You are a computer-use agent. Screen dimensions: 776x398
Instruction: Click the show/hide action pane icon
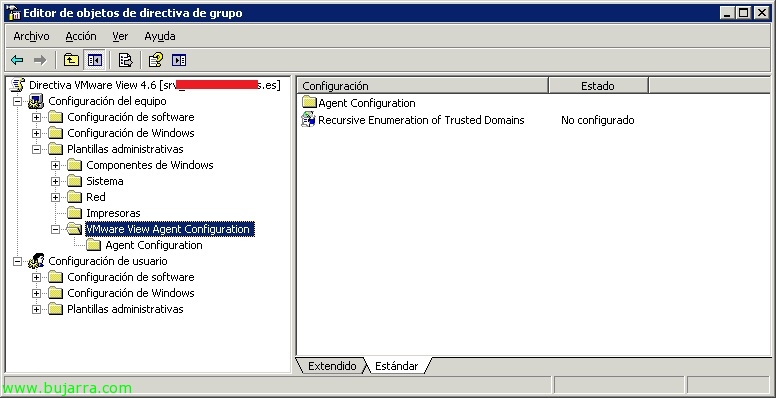pyautogui.click(x=179, y=60)
